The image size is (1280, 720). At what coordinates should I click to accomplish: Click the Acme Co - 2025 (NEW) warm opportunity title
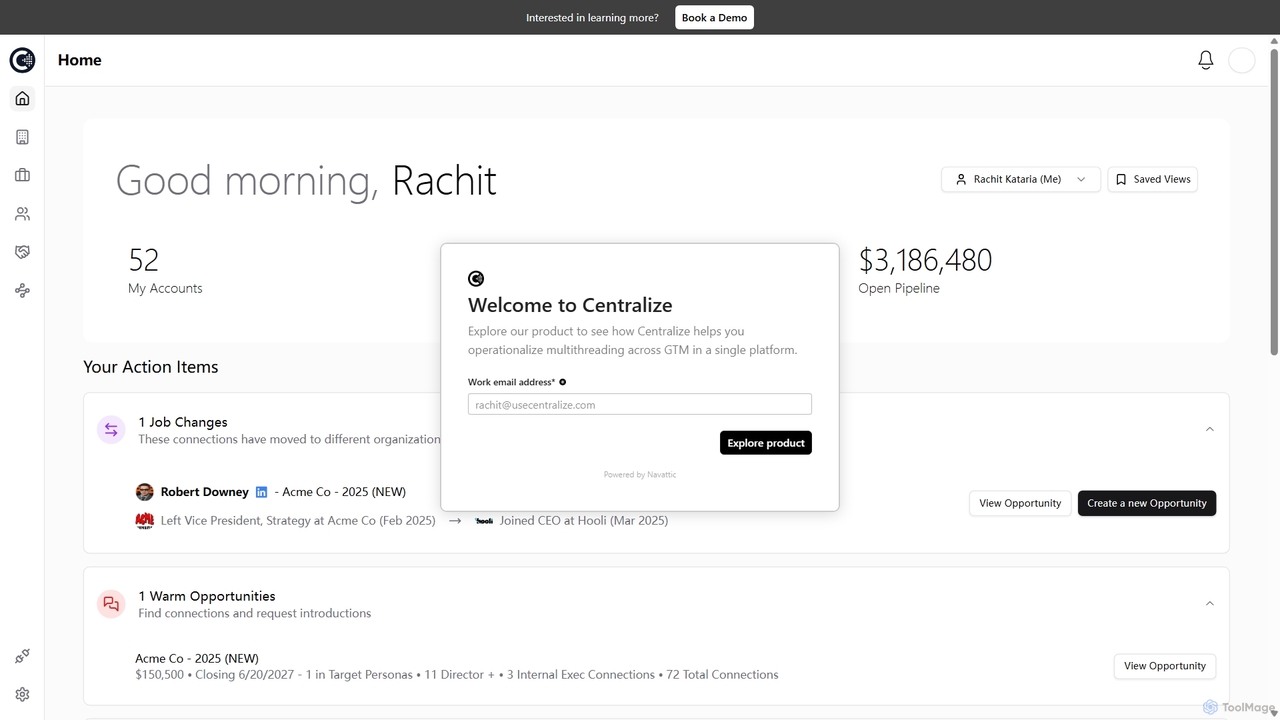point(197,658)
